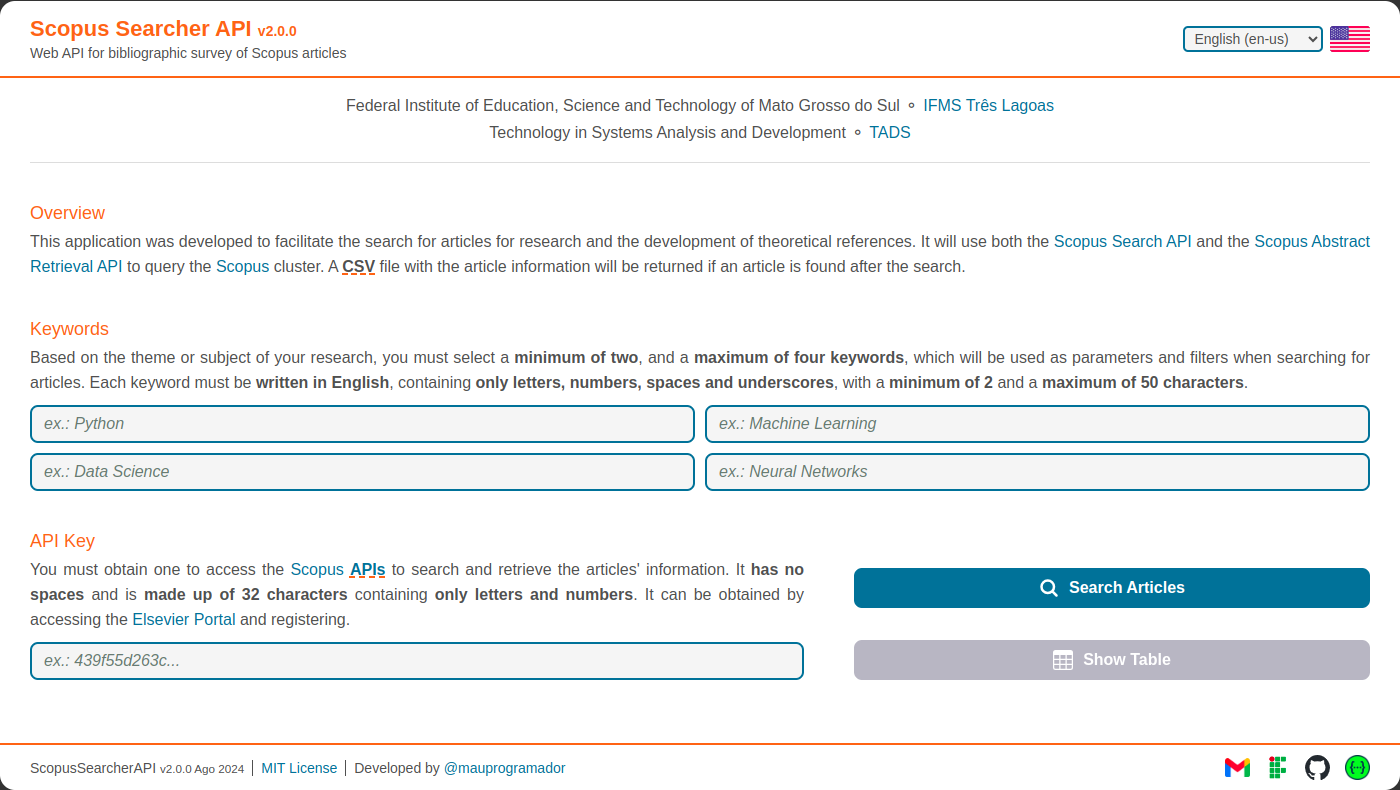Open the green Swagger API docs icon
Screen dimensions: 1400x790
coord(1357,768)
